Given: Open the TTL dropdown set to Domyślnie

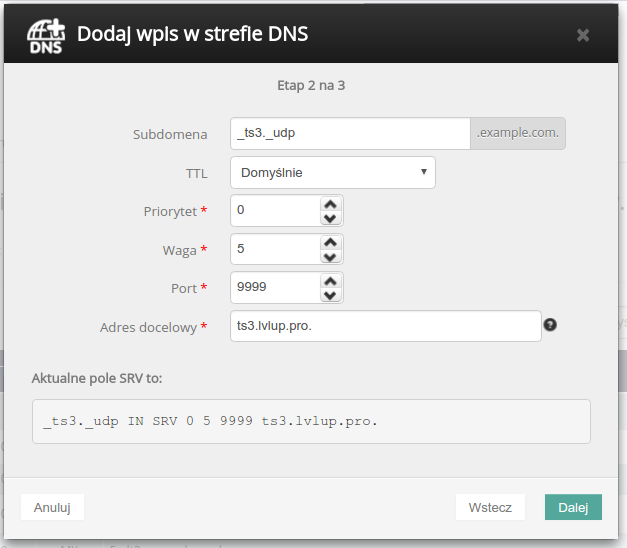Looking at the screenshot, I should (332, 172).
